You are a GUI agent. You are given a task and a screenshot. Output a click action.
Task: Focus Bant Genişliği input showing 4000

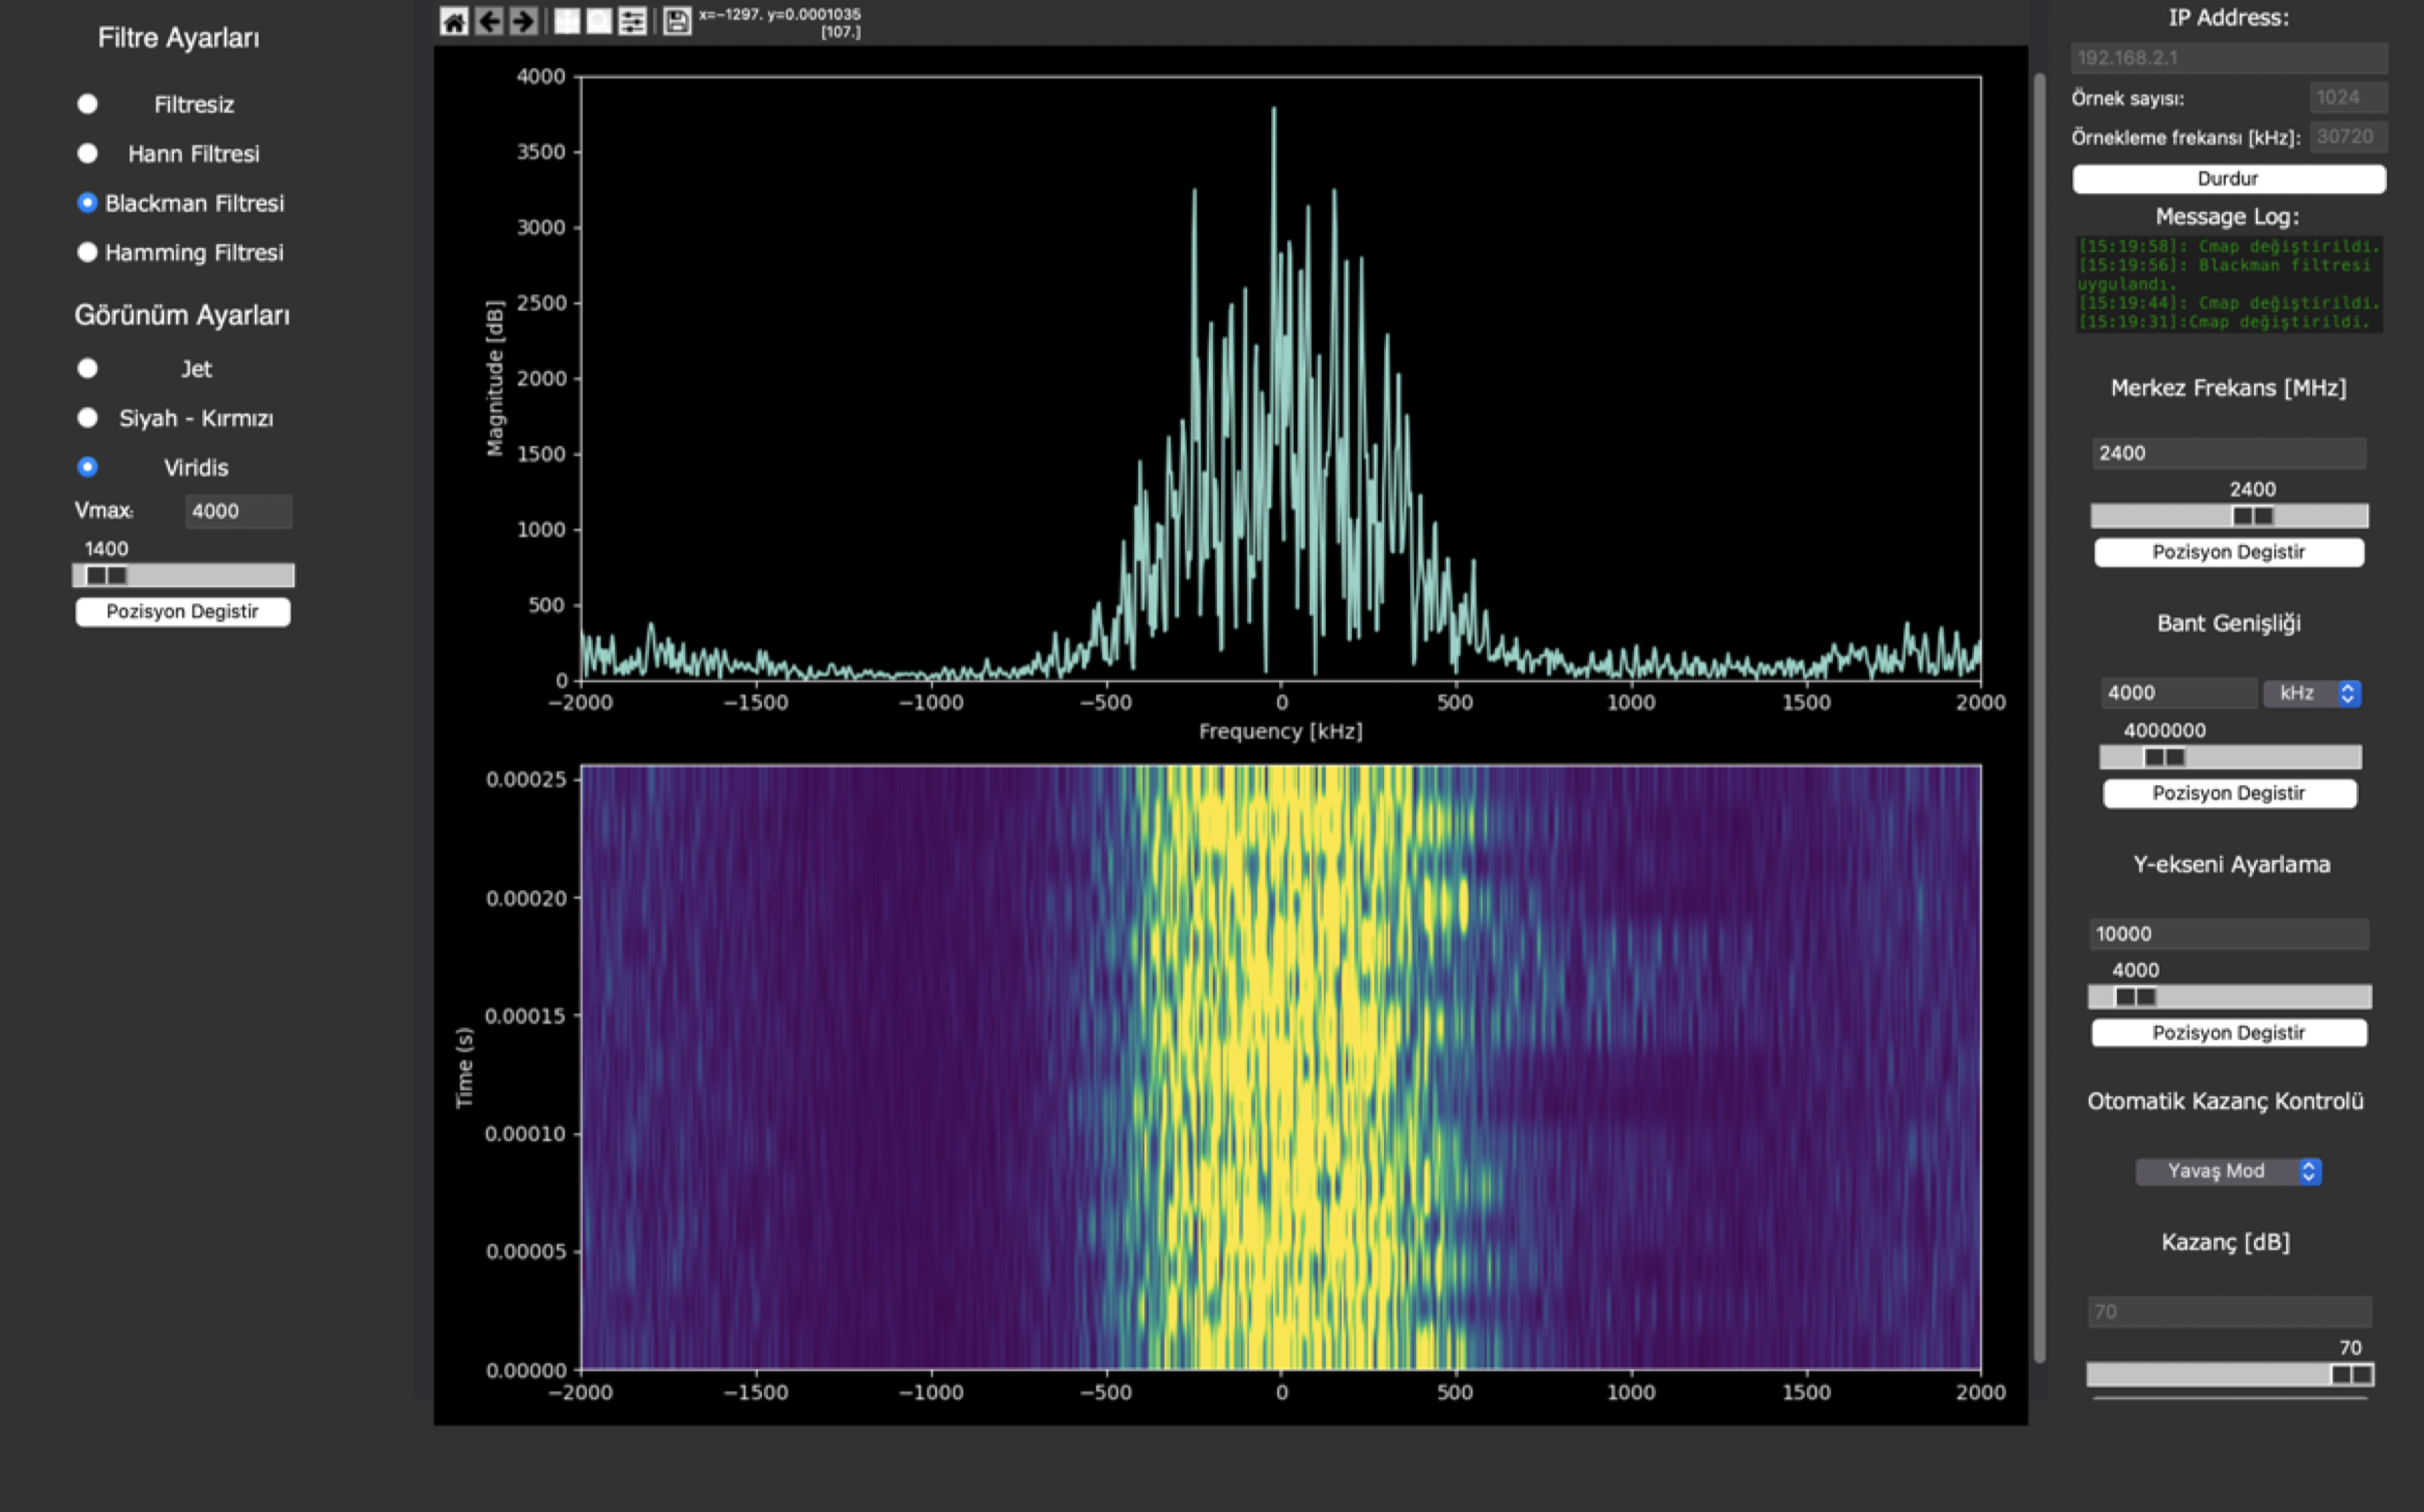pyautogui.click(x=2178, y=693)
